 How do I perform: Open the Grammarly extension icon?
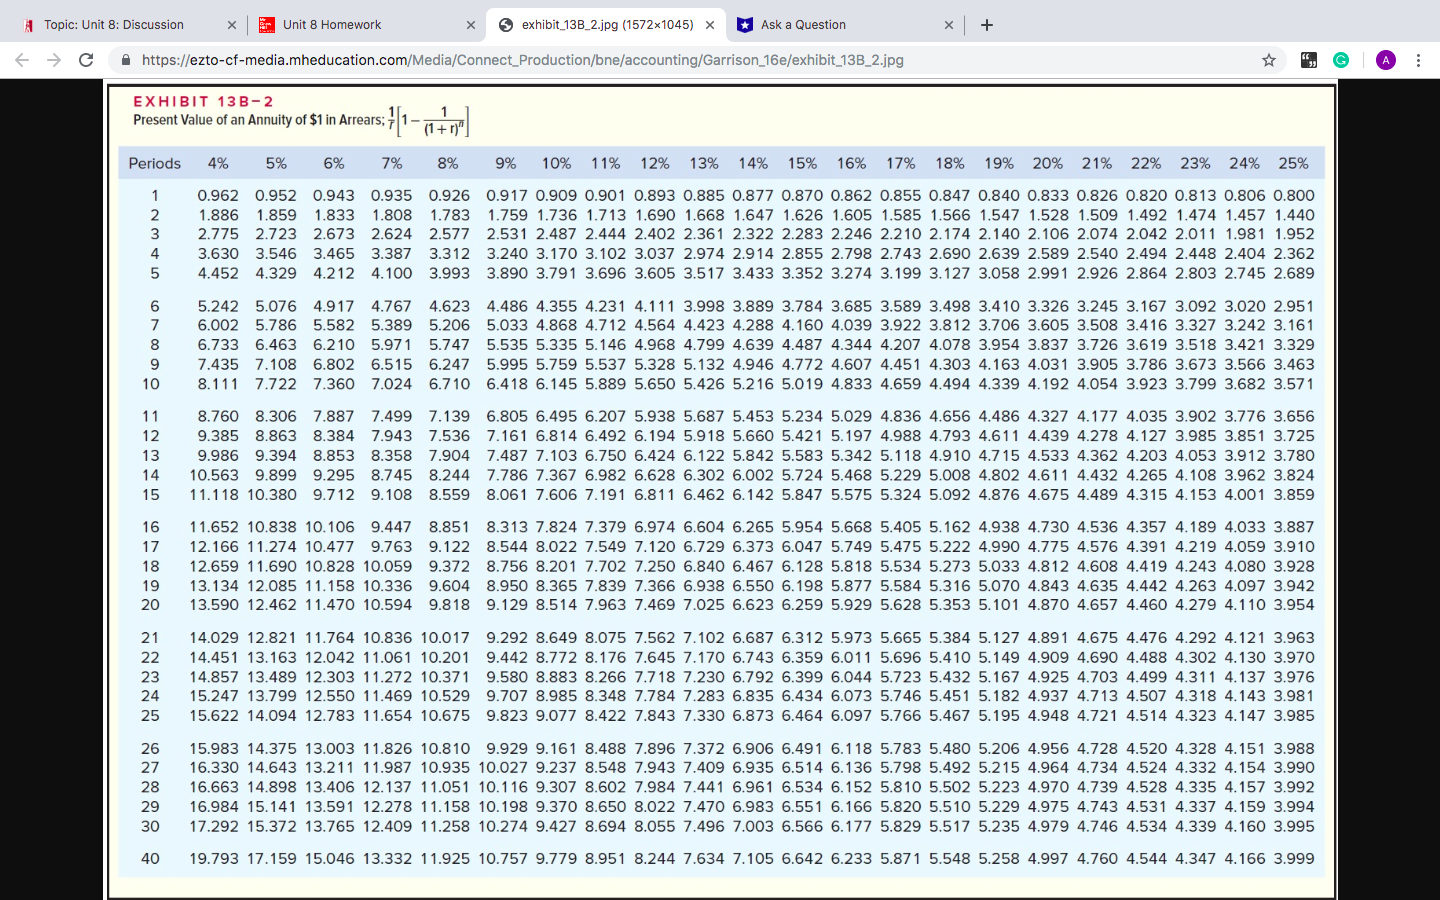1341,60
